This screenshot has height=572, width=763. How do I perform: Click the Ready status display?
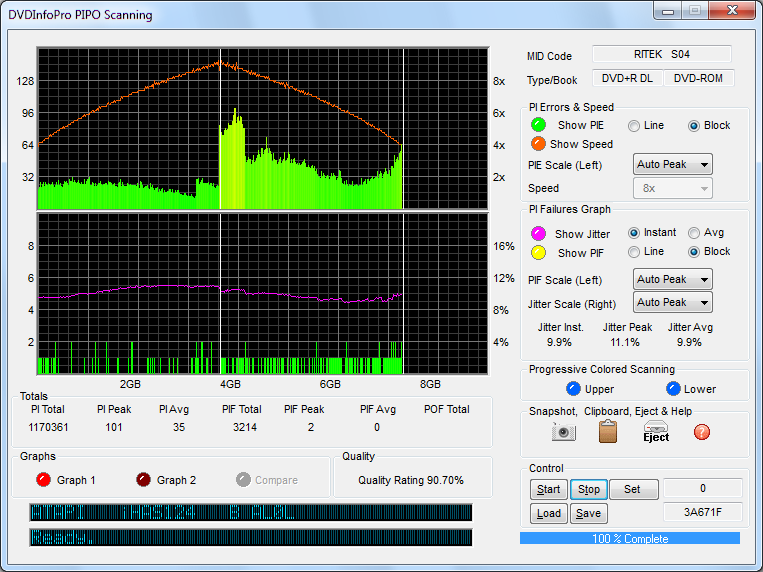[251, 537]
